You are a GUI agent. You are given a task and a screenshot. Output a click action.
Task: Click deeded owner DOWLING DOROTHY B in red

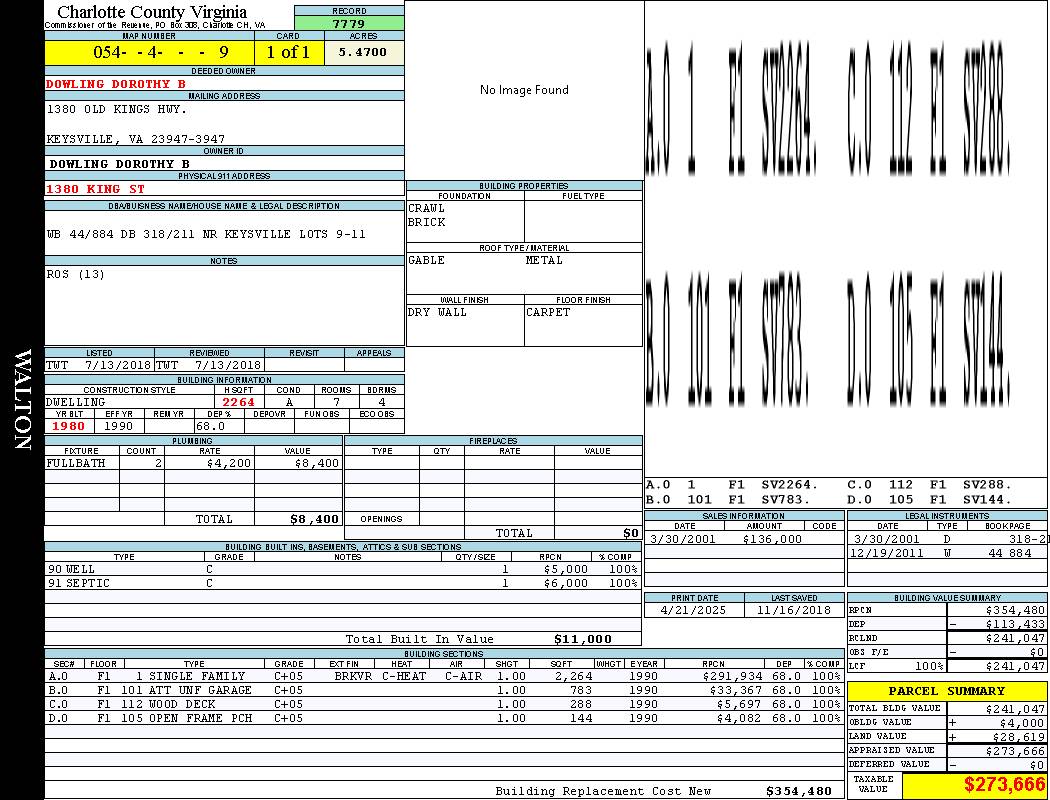click(116, 84)
